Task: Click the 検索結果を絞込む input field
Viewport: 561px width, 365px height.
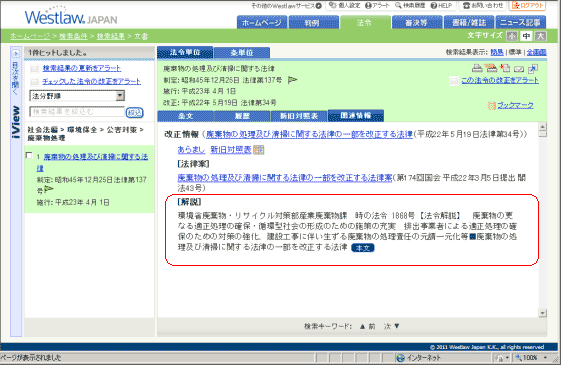Action: click(77, 112)
